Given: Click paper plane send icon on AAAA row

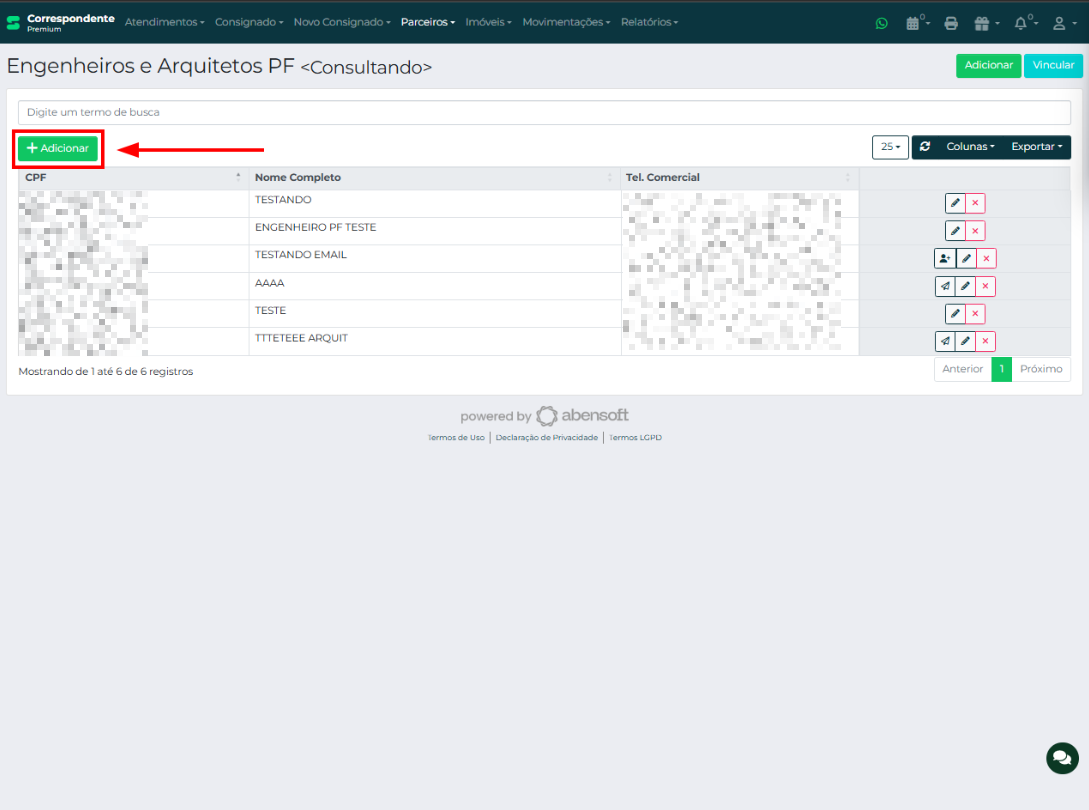Looking at the screenshot, I should (944, 287).
